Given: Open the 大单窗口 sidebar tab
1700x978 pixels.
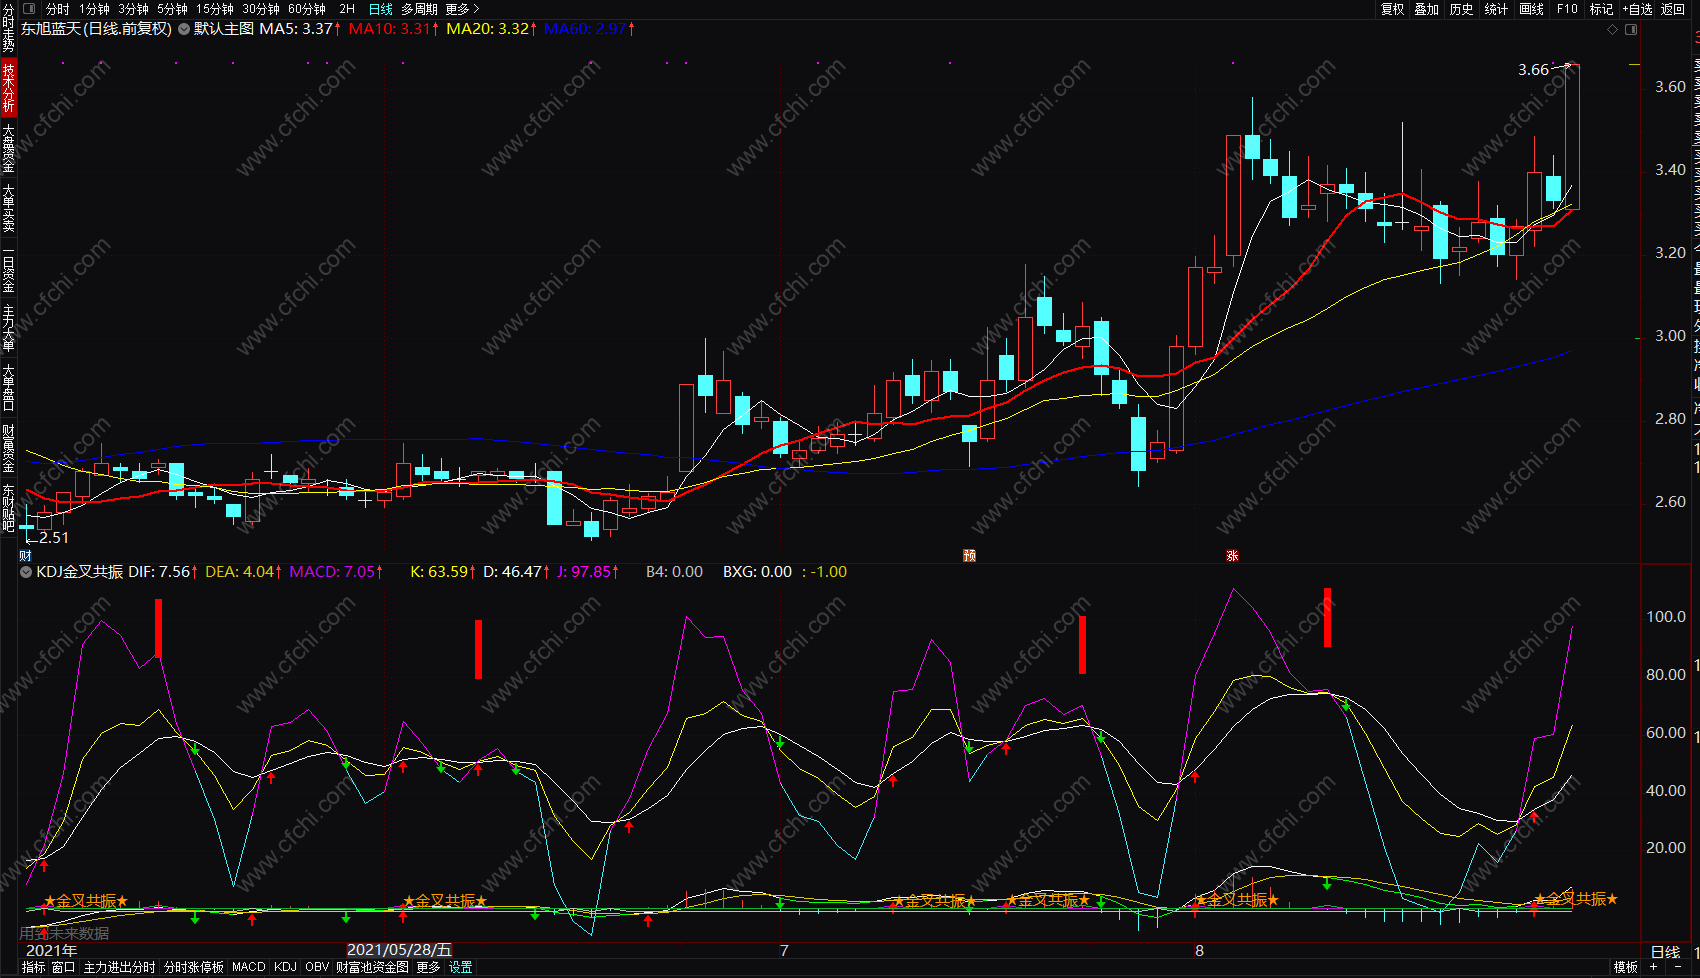Looking at the screenshot, I should (8, 388).
